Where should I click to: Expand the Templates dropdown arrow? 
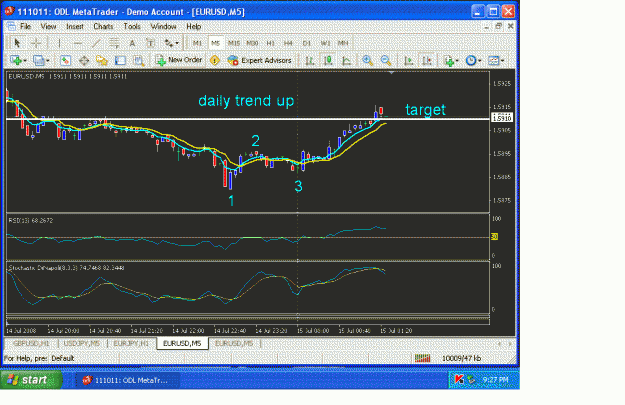502,61
